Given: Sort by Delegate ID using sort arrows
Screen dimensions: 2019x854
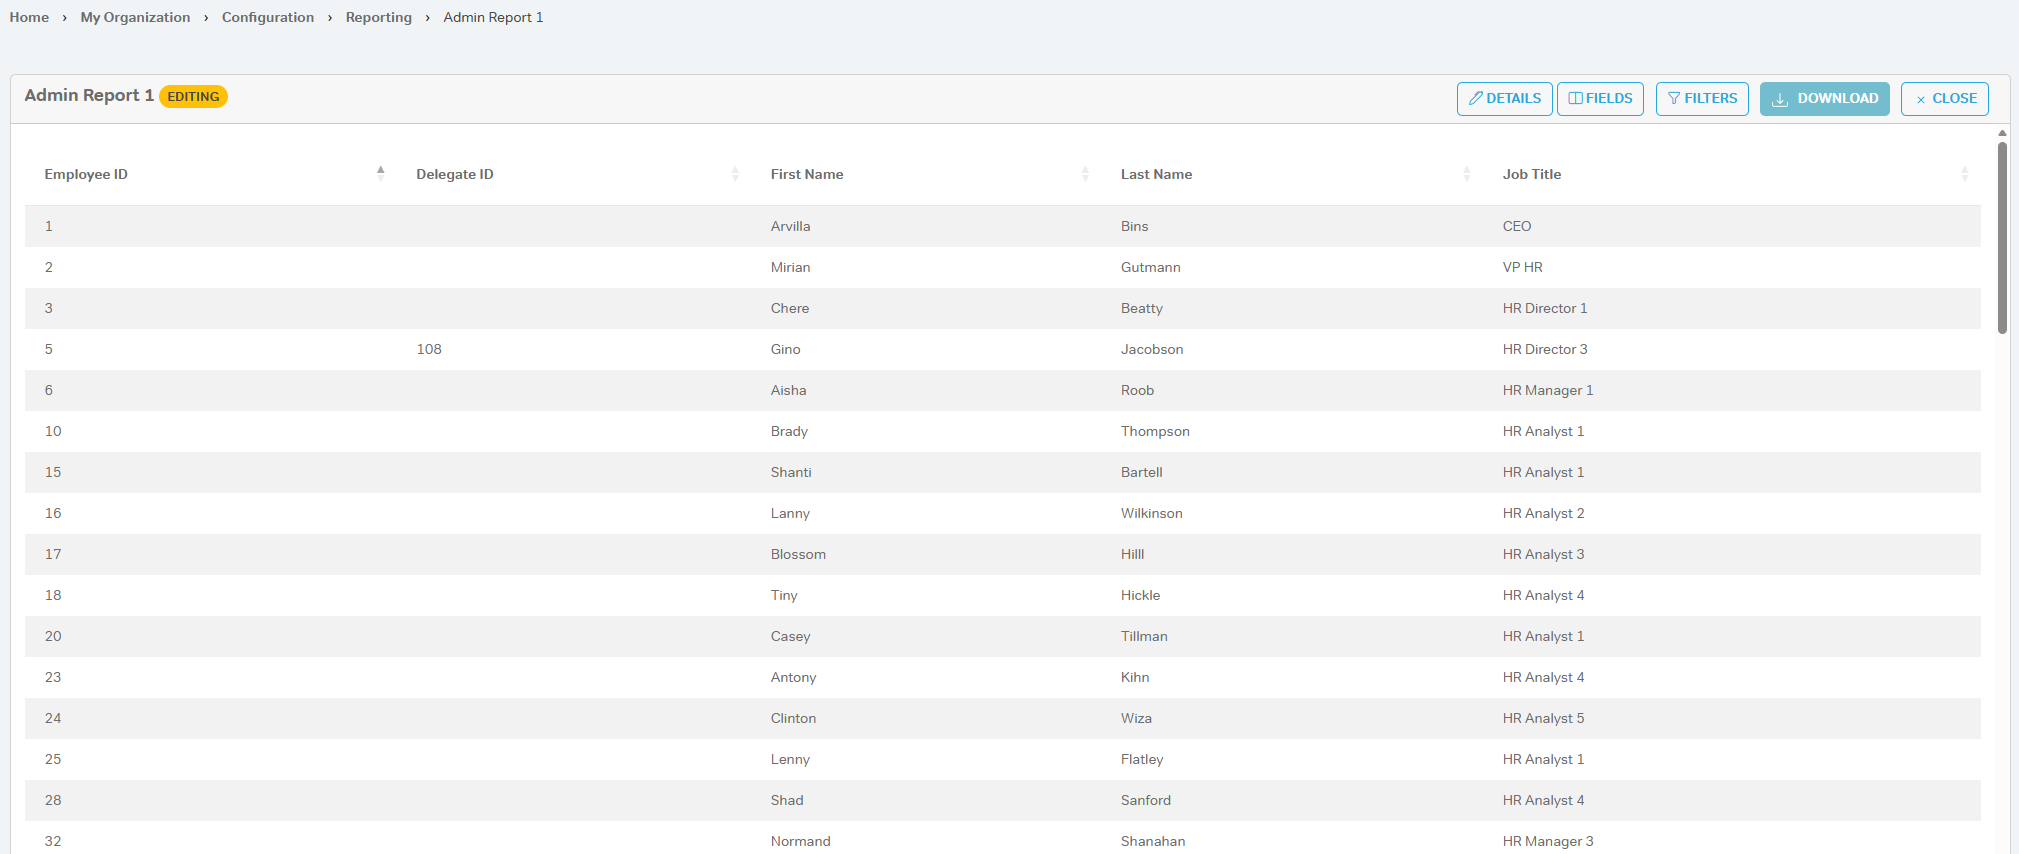Looking at the screenshot, I should pos(735,174).
